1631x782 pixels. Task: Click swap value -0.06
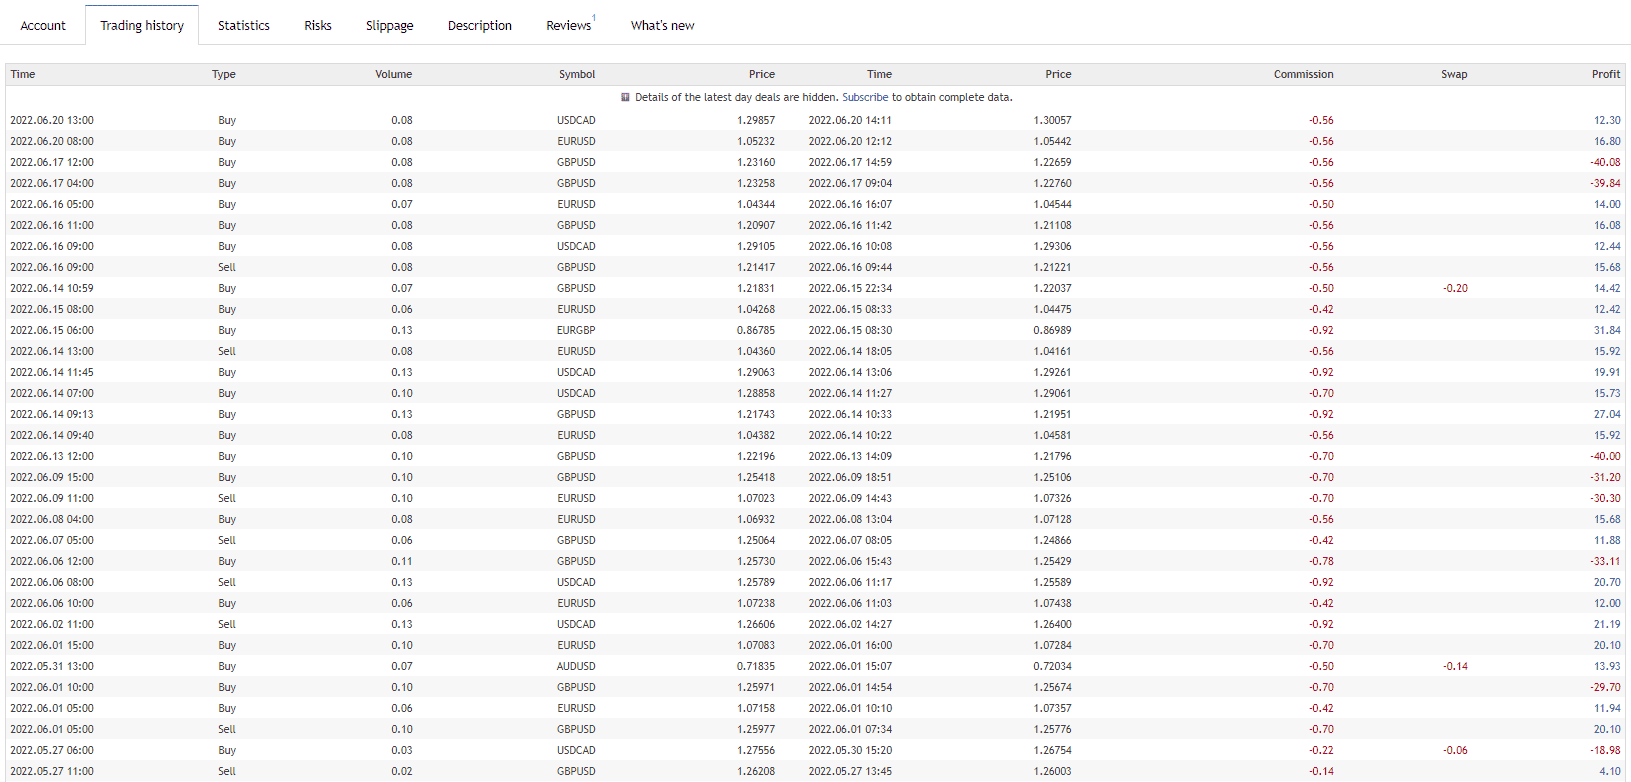1455,750
